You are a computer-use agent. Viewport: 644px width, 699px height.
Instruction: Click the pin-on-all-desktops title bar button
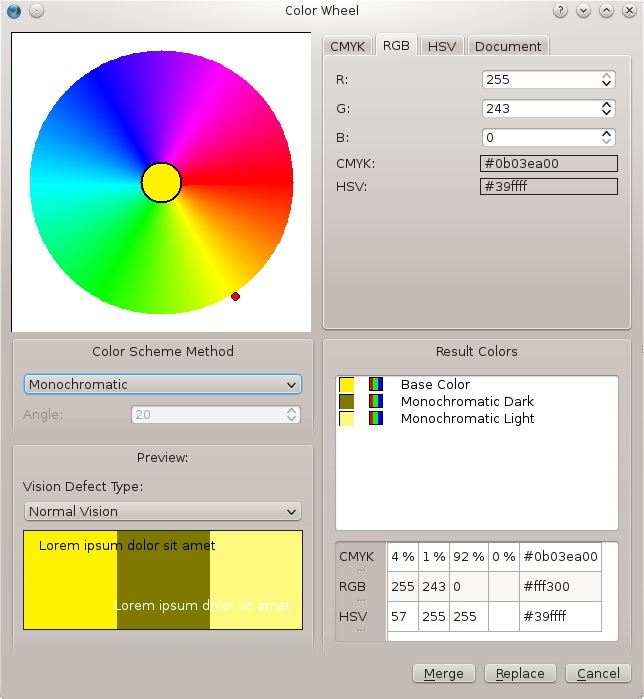coord(37,11)
